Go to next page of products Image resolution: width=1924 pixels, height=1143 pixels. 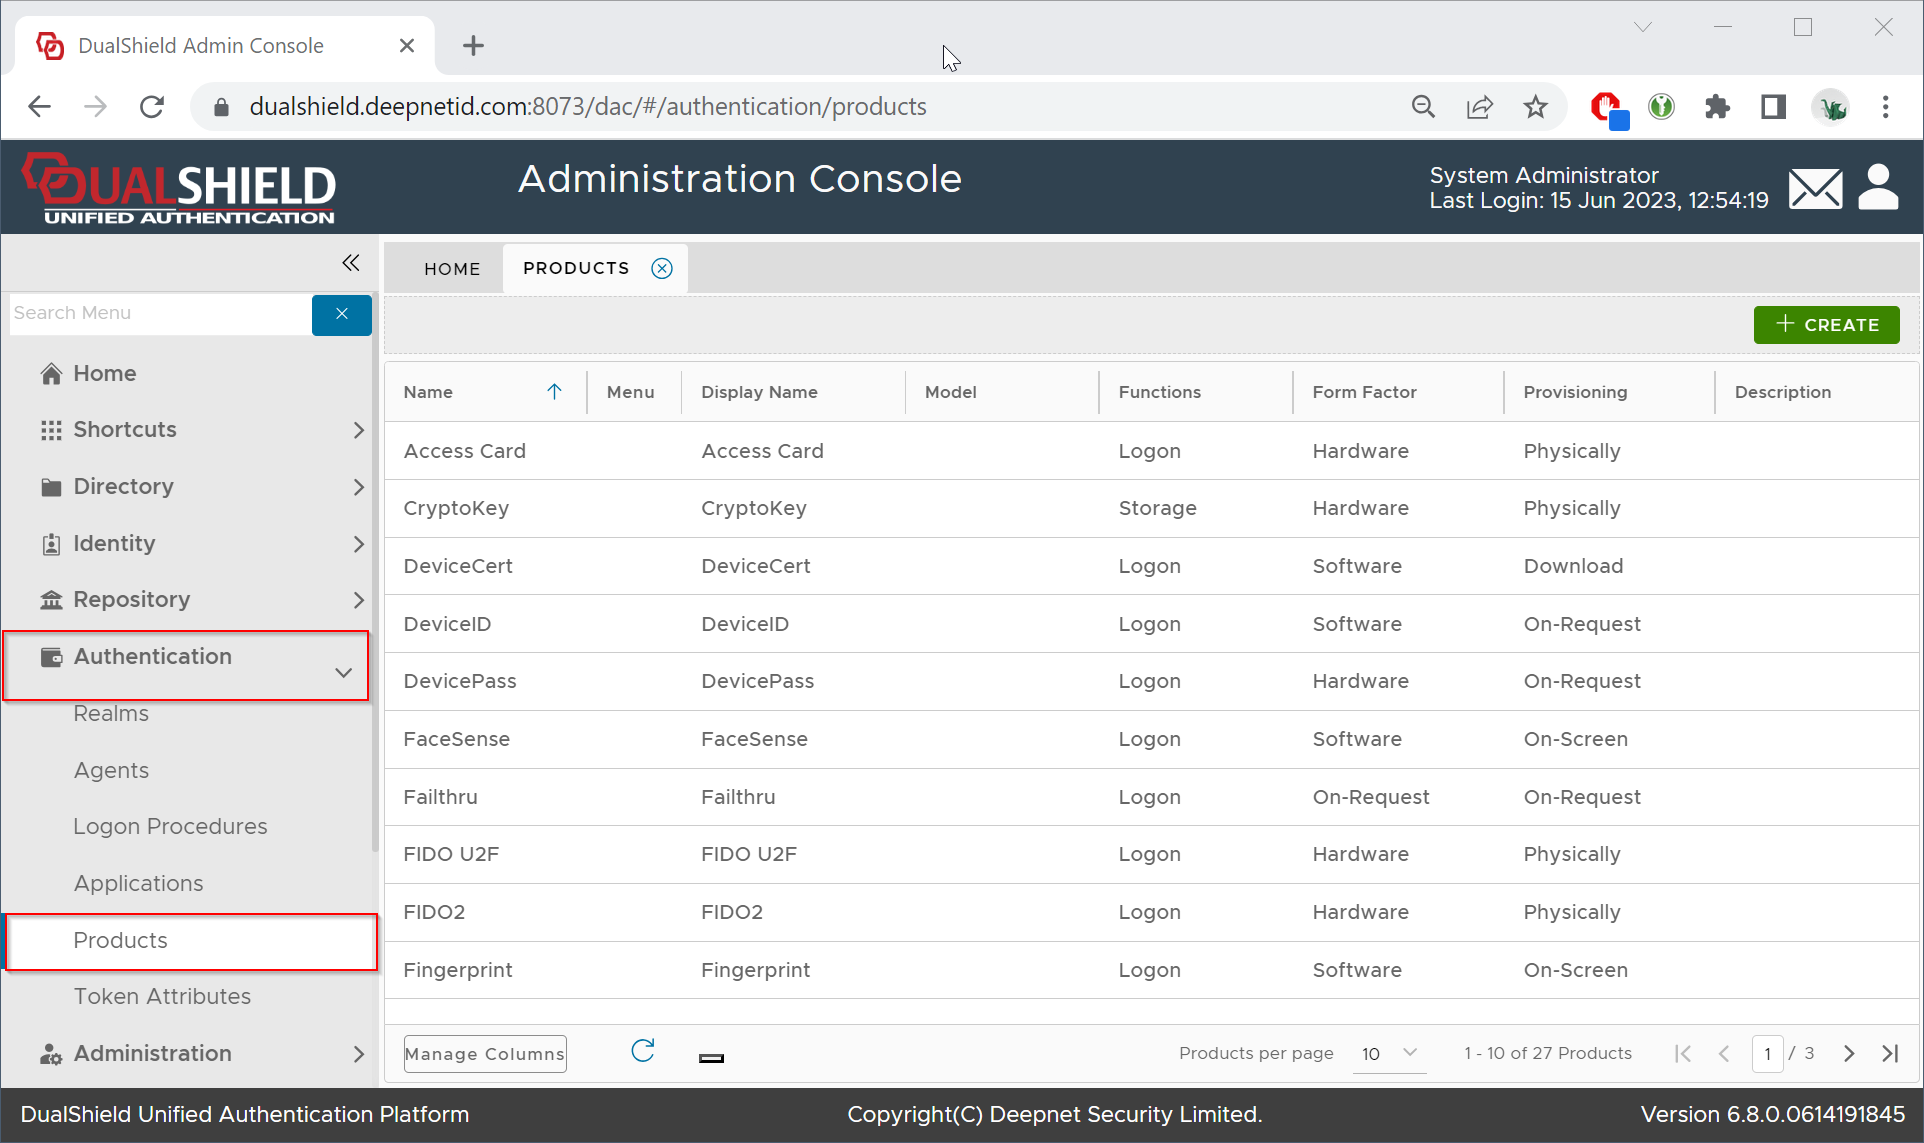coord(1849,1053)
